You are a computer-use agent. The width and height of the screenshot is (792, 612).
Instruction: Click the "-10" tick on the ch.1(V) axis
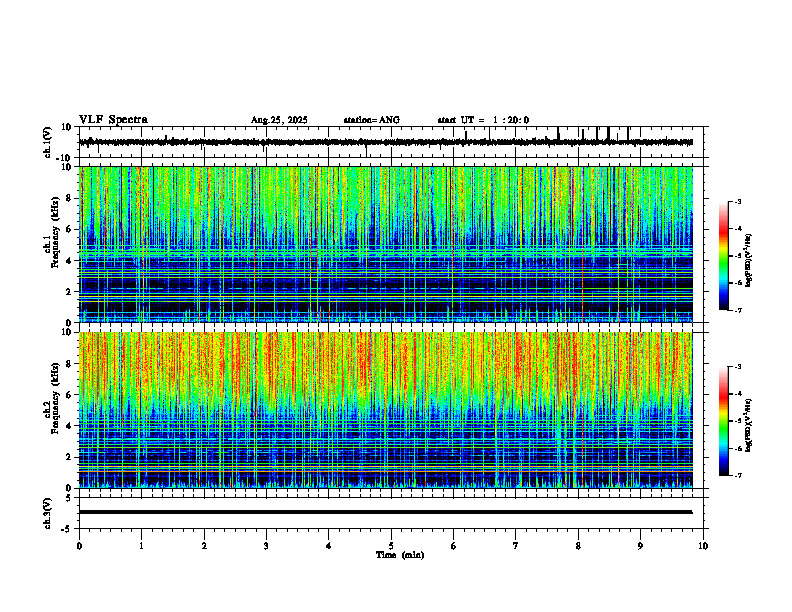(x=65, y=158)
